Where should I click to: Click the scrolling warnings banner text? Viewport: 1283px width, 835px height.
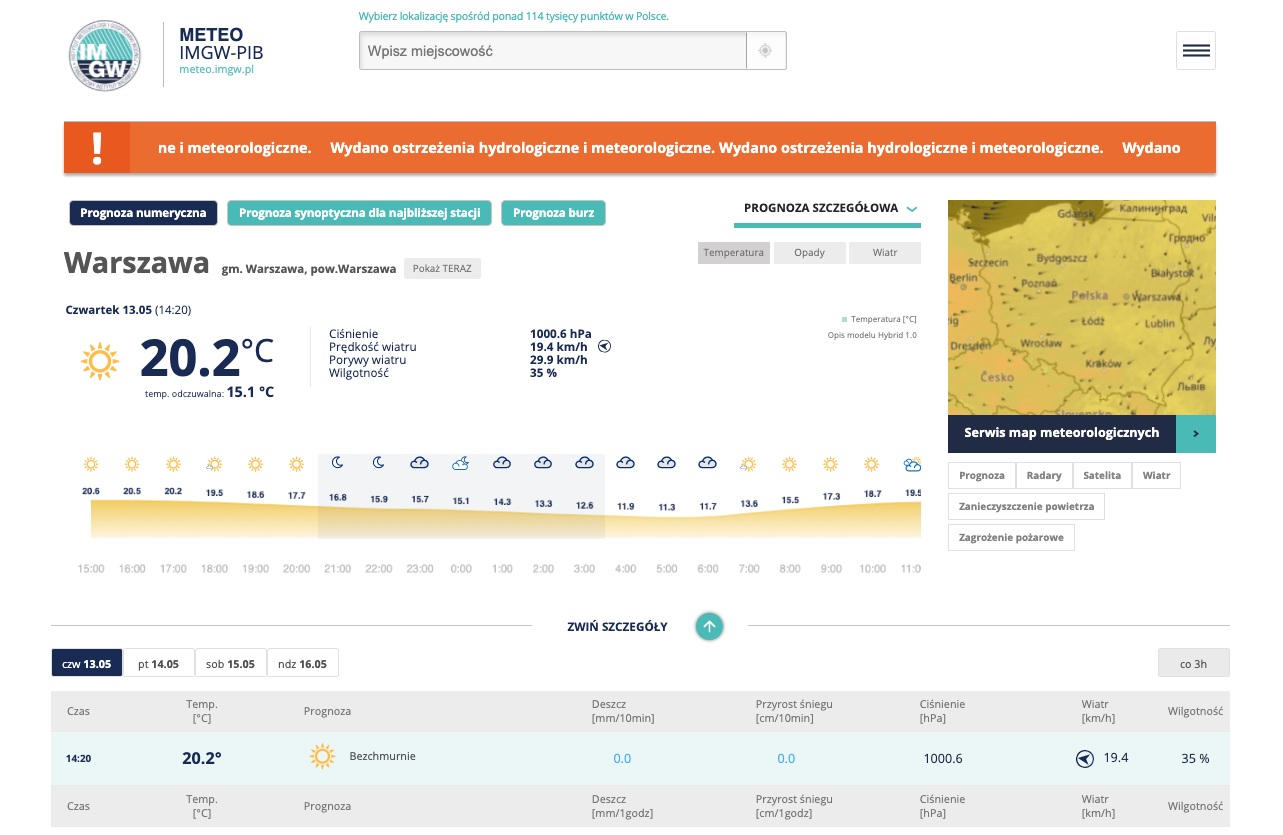pos(670,148)
